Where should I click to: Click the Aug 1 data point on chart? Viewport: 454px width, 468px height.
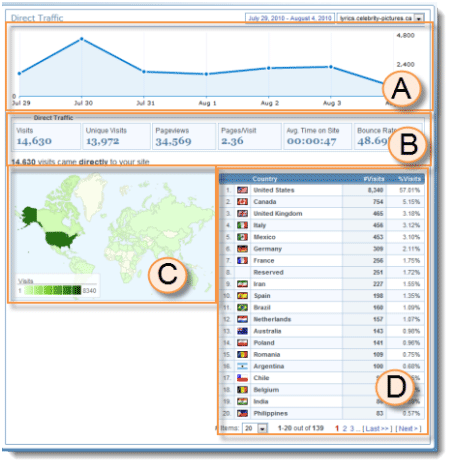coord(206,74)
